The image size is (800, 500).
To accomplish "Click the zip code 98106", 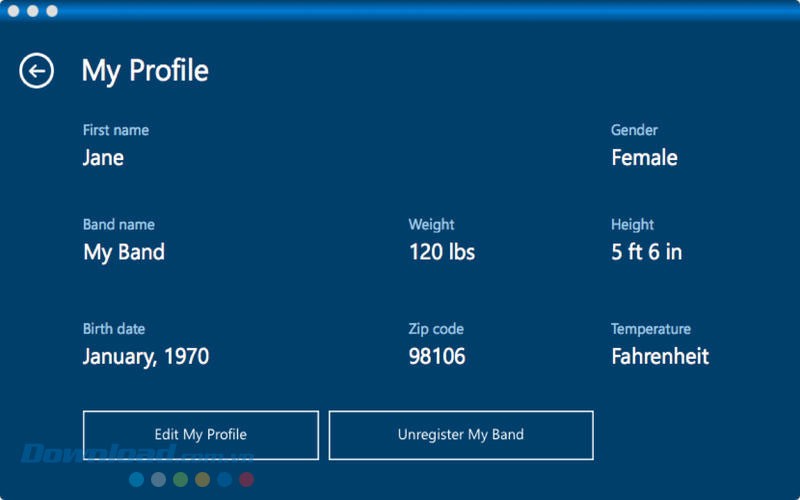I will pos(437,357).
